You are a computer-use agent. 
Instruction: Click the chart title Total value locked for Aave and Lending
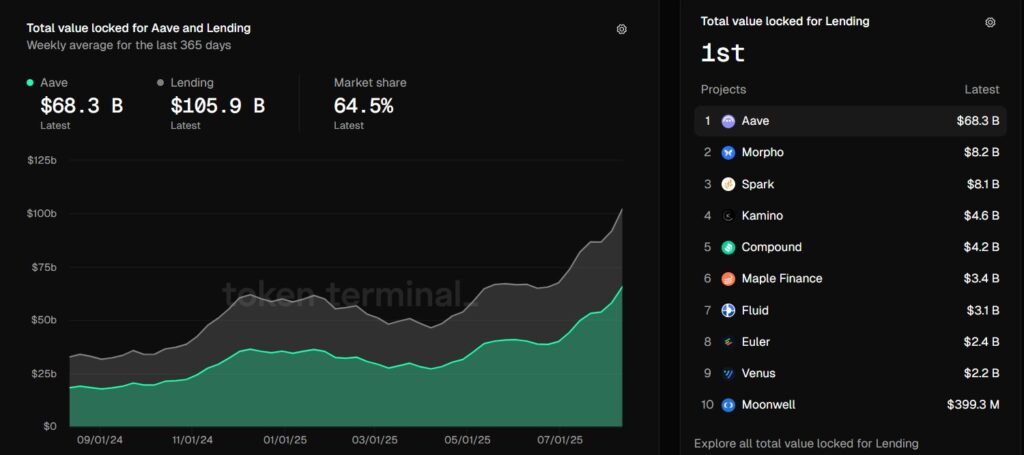(138, 28)
